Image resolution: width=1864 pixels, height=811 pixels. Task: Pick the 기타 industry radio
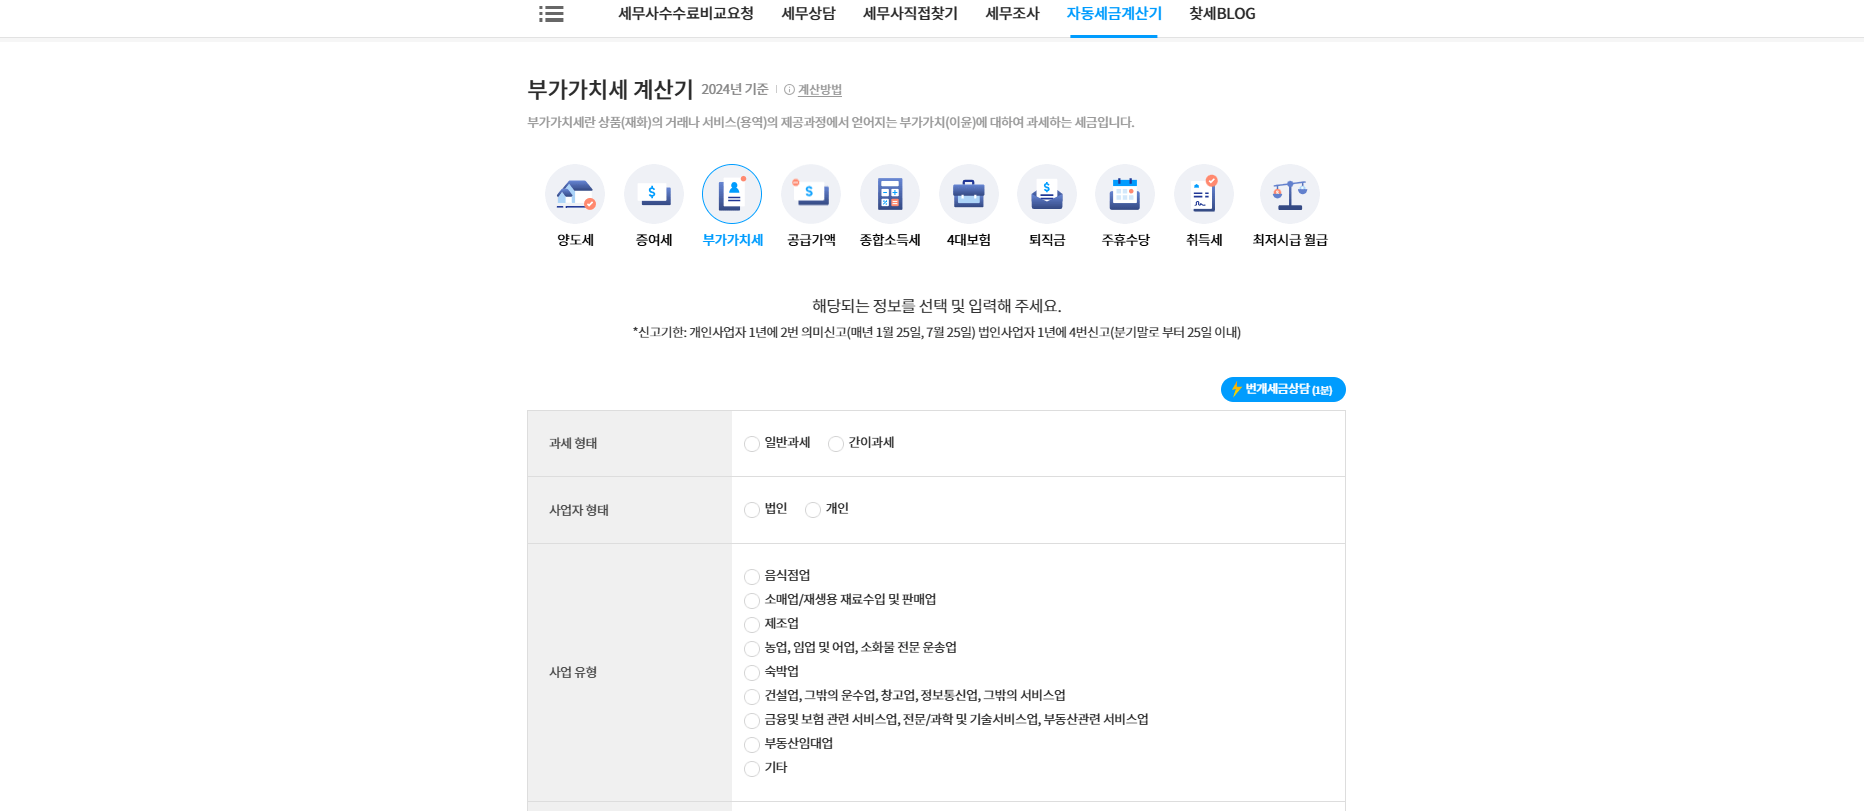click(x=752, y=769)
